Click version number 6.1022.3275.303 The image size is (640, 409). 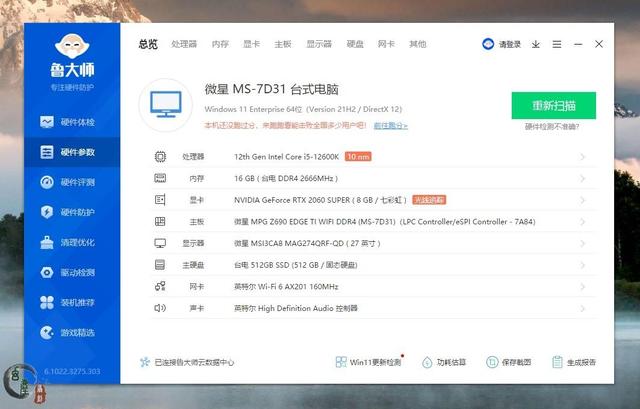coord(72,371)
